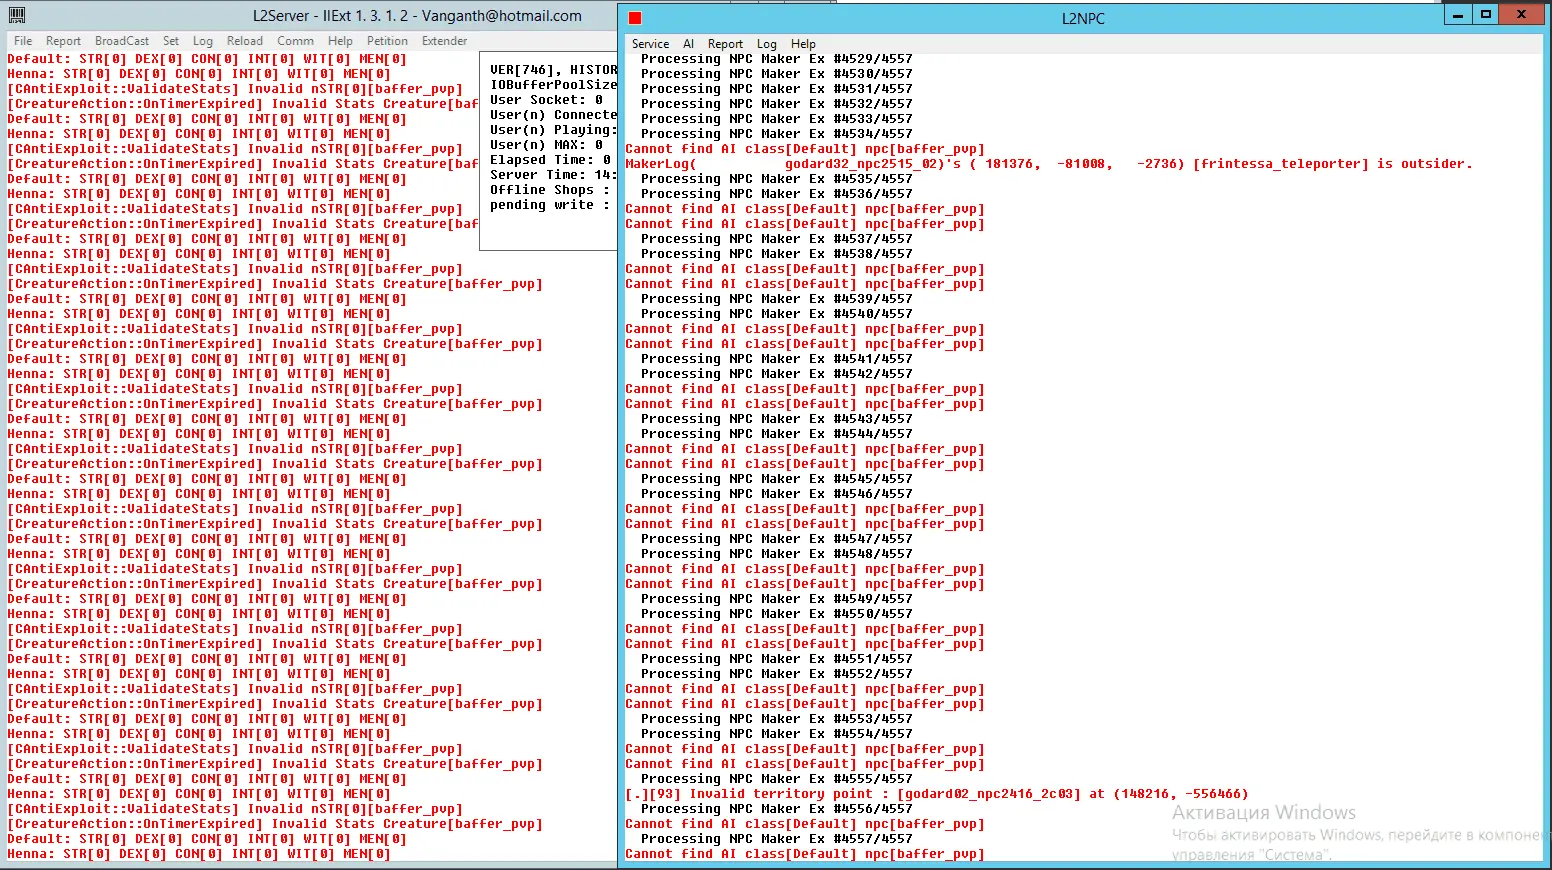Open the AI menu in L2NPC
The width and height of the screenshot is (1552, 870).
point(688,44)
